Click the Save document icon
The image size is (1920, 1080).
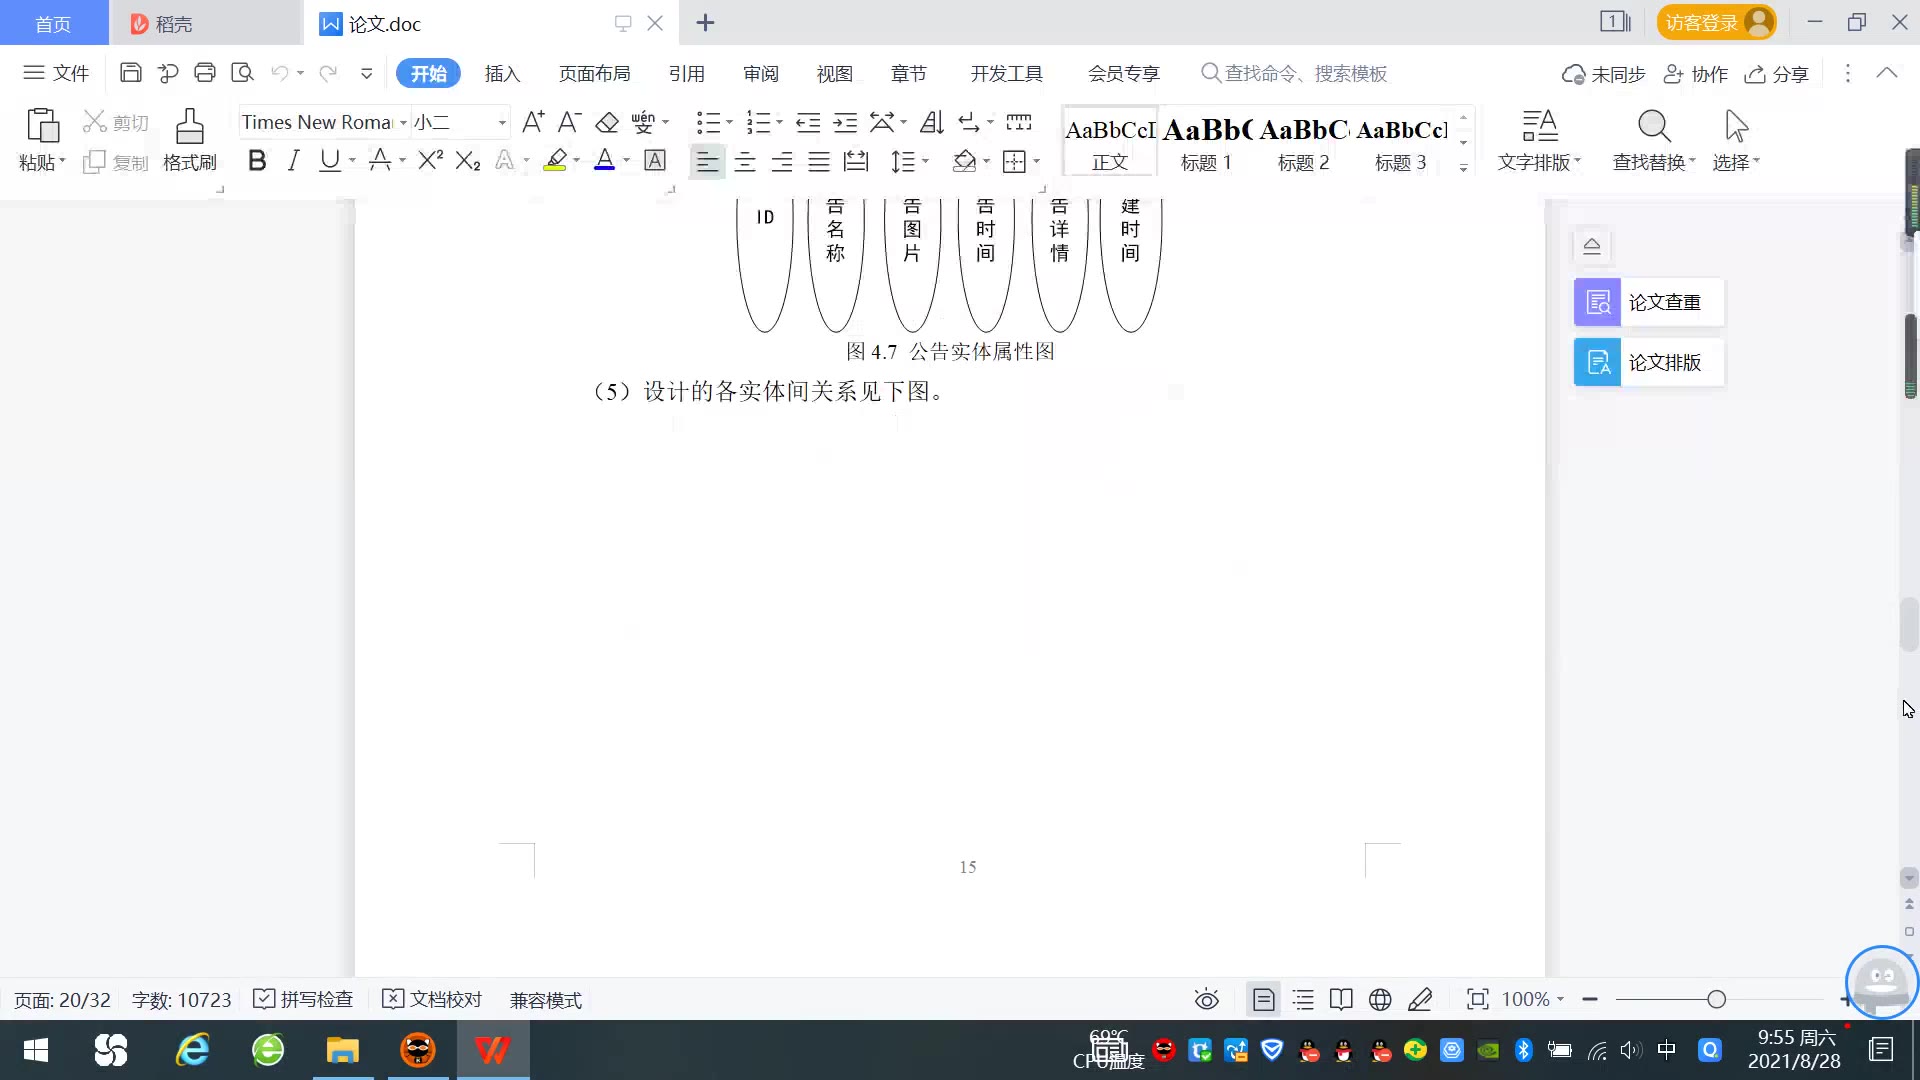pyautogui.click(x=130, y=73)
